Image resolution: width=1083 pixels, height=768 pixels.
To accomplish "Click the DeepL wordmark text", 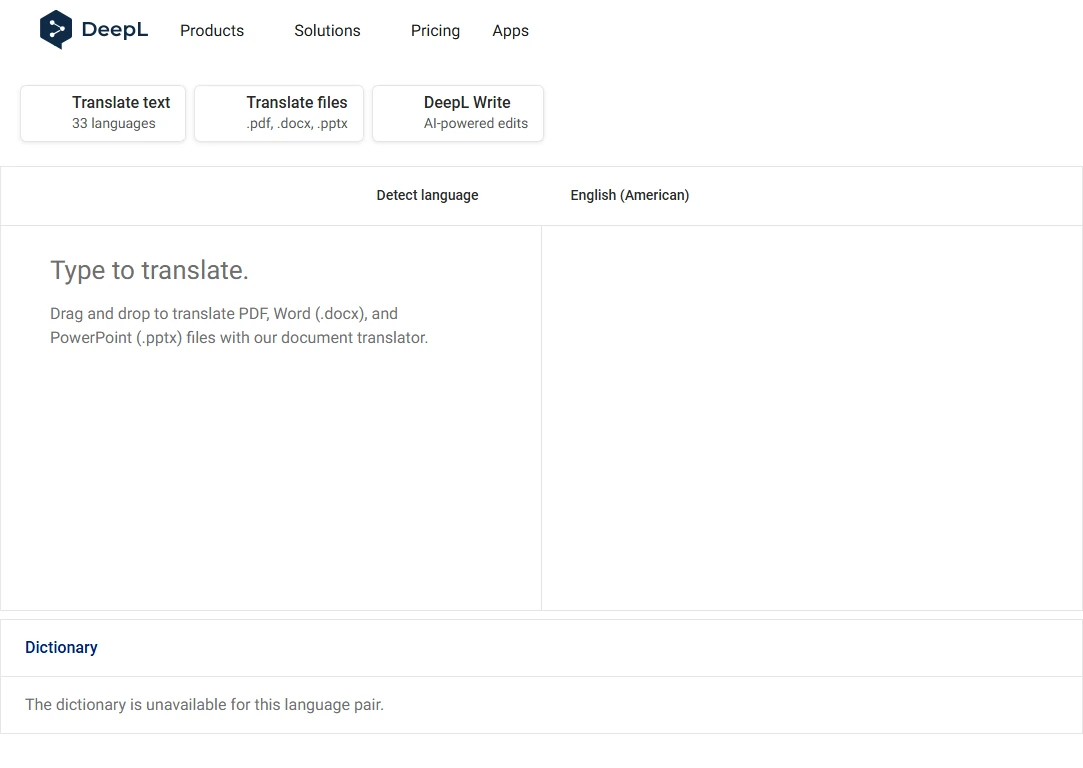I will pos(115,30).
